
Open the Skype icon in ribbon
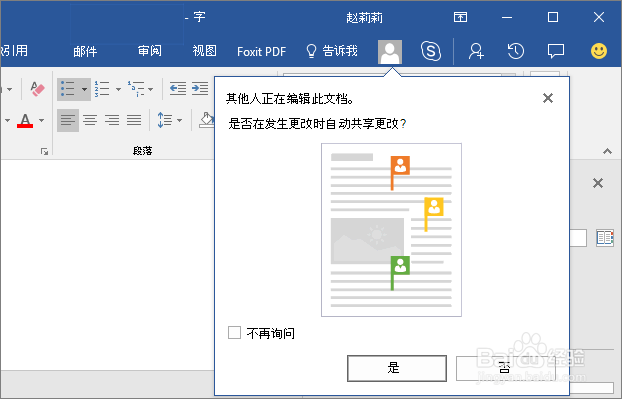[431, 51]
